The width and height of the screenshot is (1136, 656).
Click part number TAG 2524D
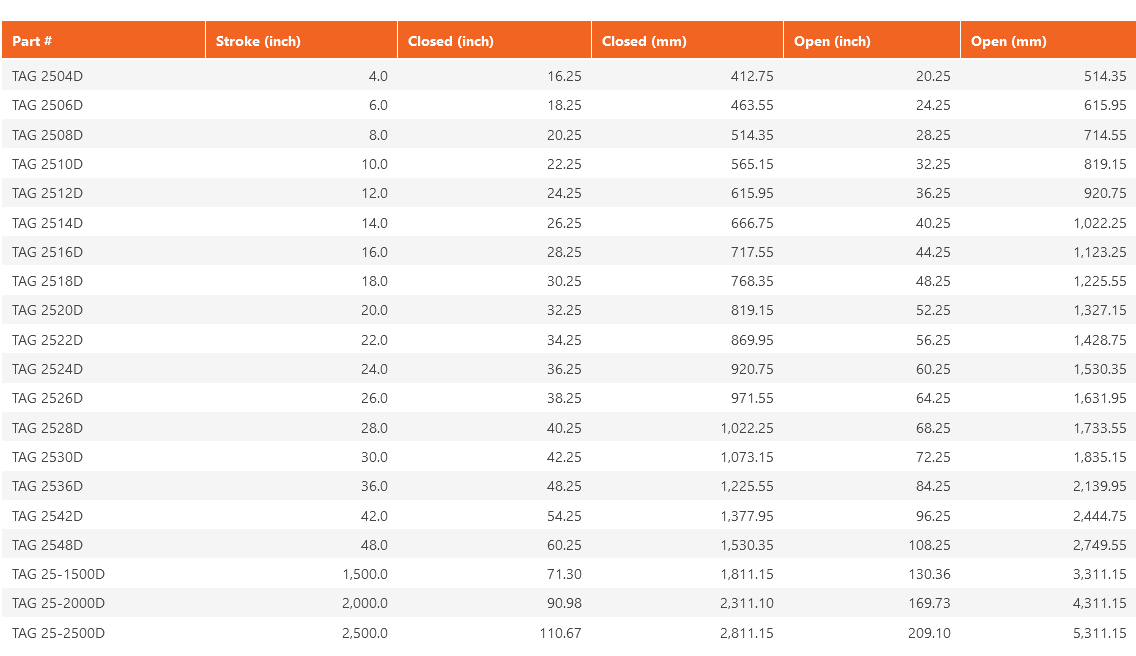[47, 369]
